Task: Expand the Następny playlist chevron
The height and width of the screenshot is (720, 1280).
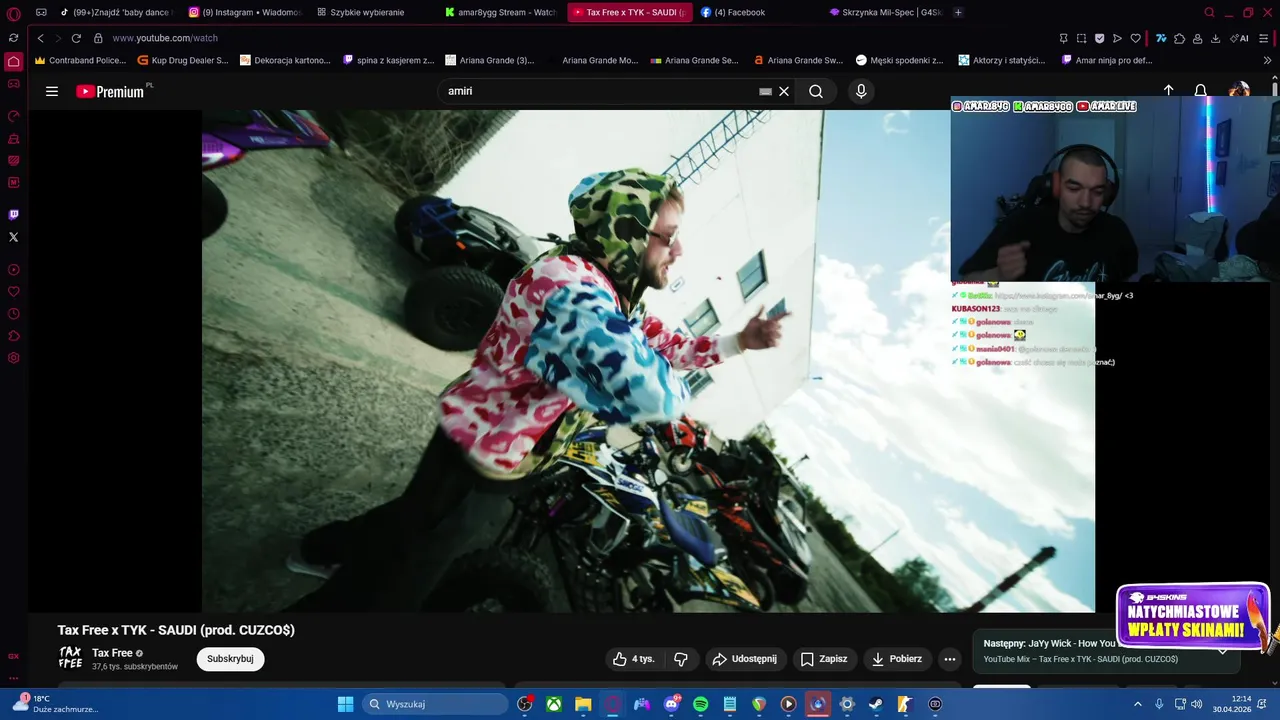Action: point(1222,651)
